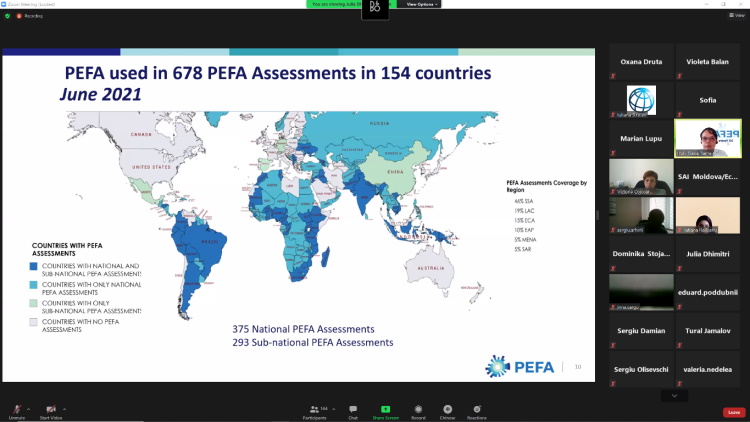
Task: Leave the meeting with the red Leave button
Action: 734,412
